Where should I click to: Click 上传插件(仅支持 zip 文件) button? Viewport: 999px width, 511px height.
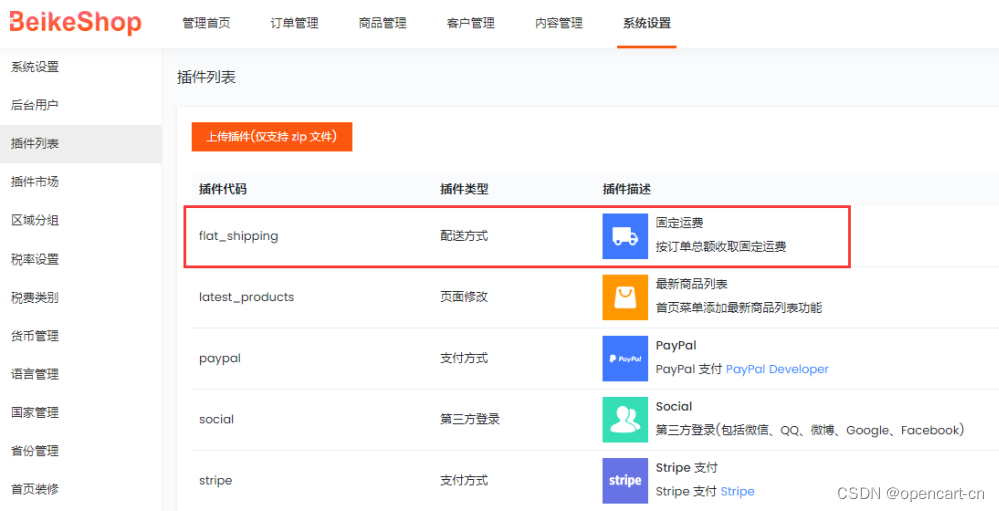coord(271,137)
